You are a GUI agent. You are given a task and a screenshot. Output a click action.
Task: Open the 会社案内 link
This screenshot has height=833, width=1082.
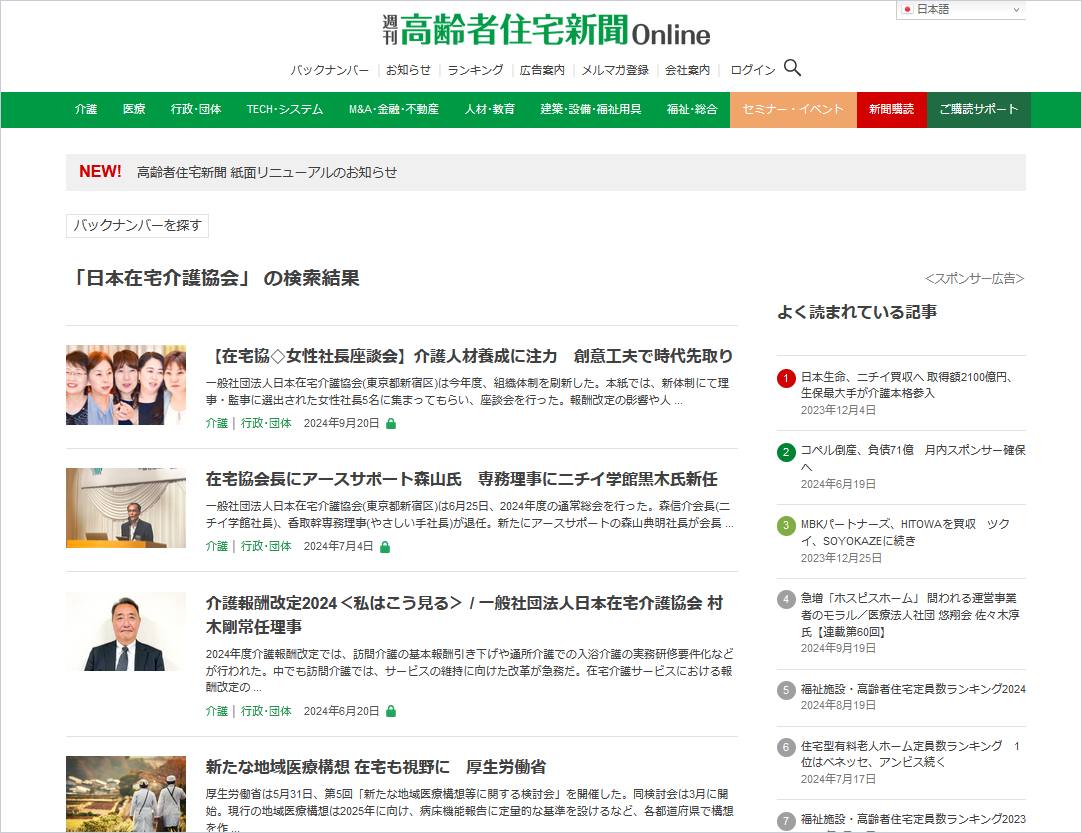687,70
